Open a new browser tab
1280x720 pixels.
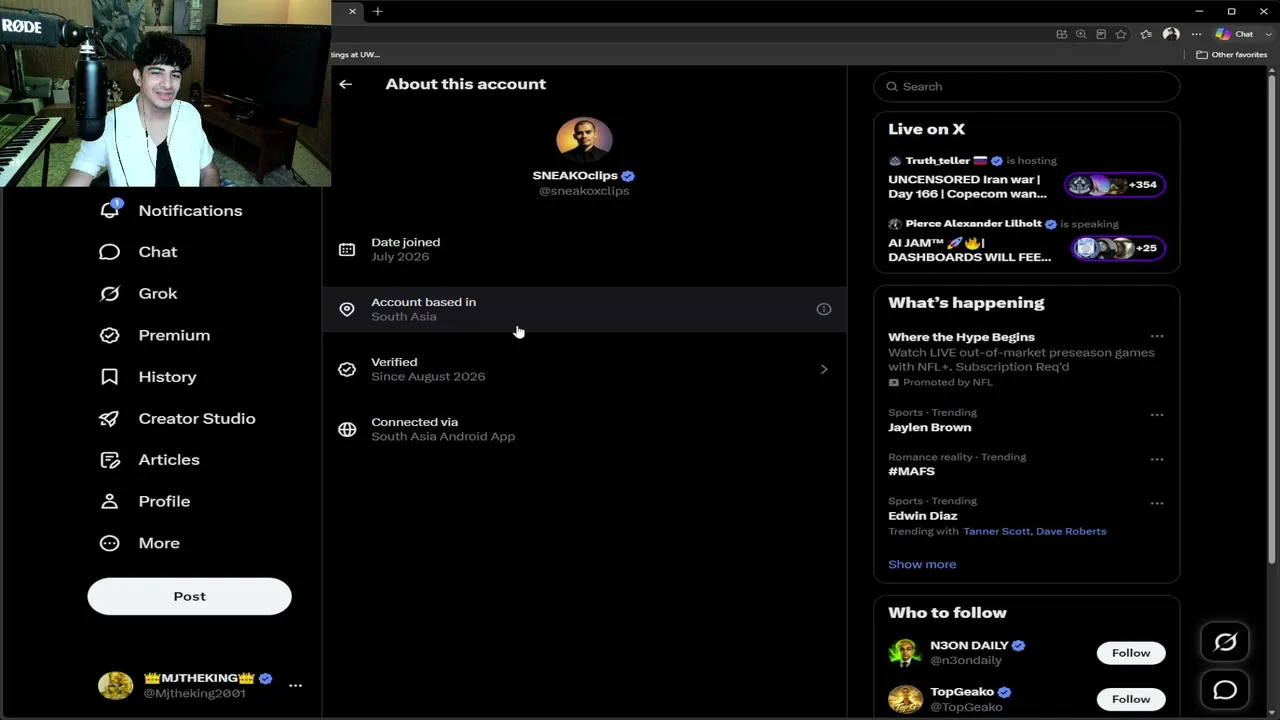click(x=377, y=11)
